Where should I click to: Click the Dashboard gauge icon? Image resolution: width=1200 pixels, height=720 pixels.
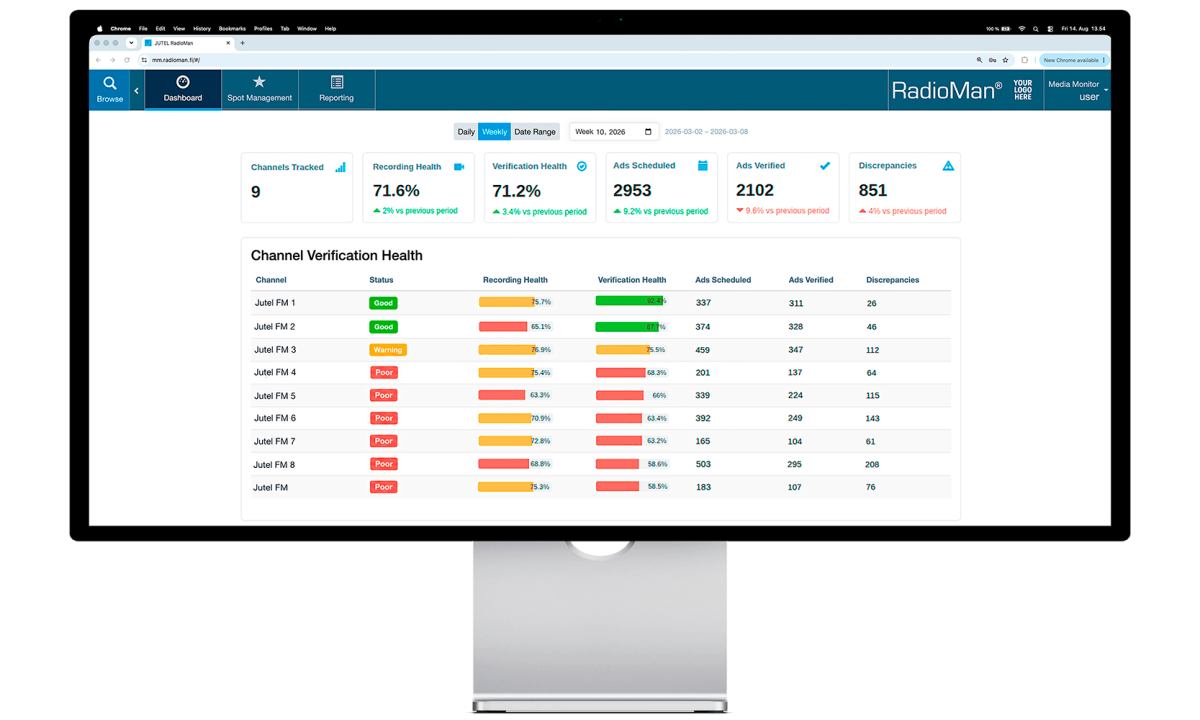pos(183,82)
